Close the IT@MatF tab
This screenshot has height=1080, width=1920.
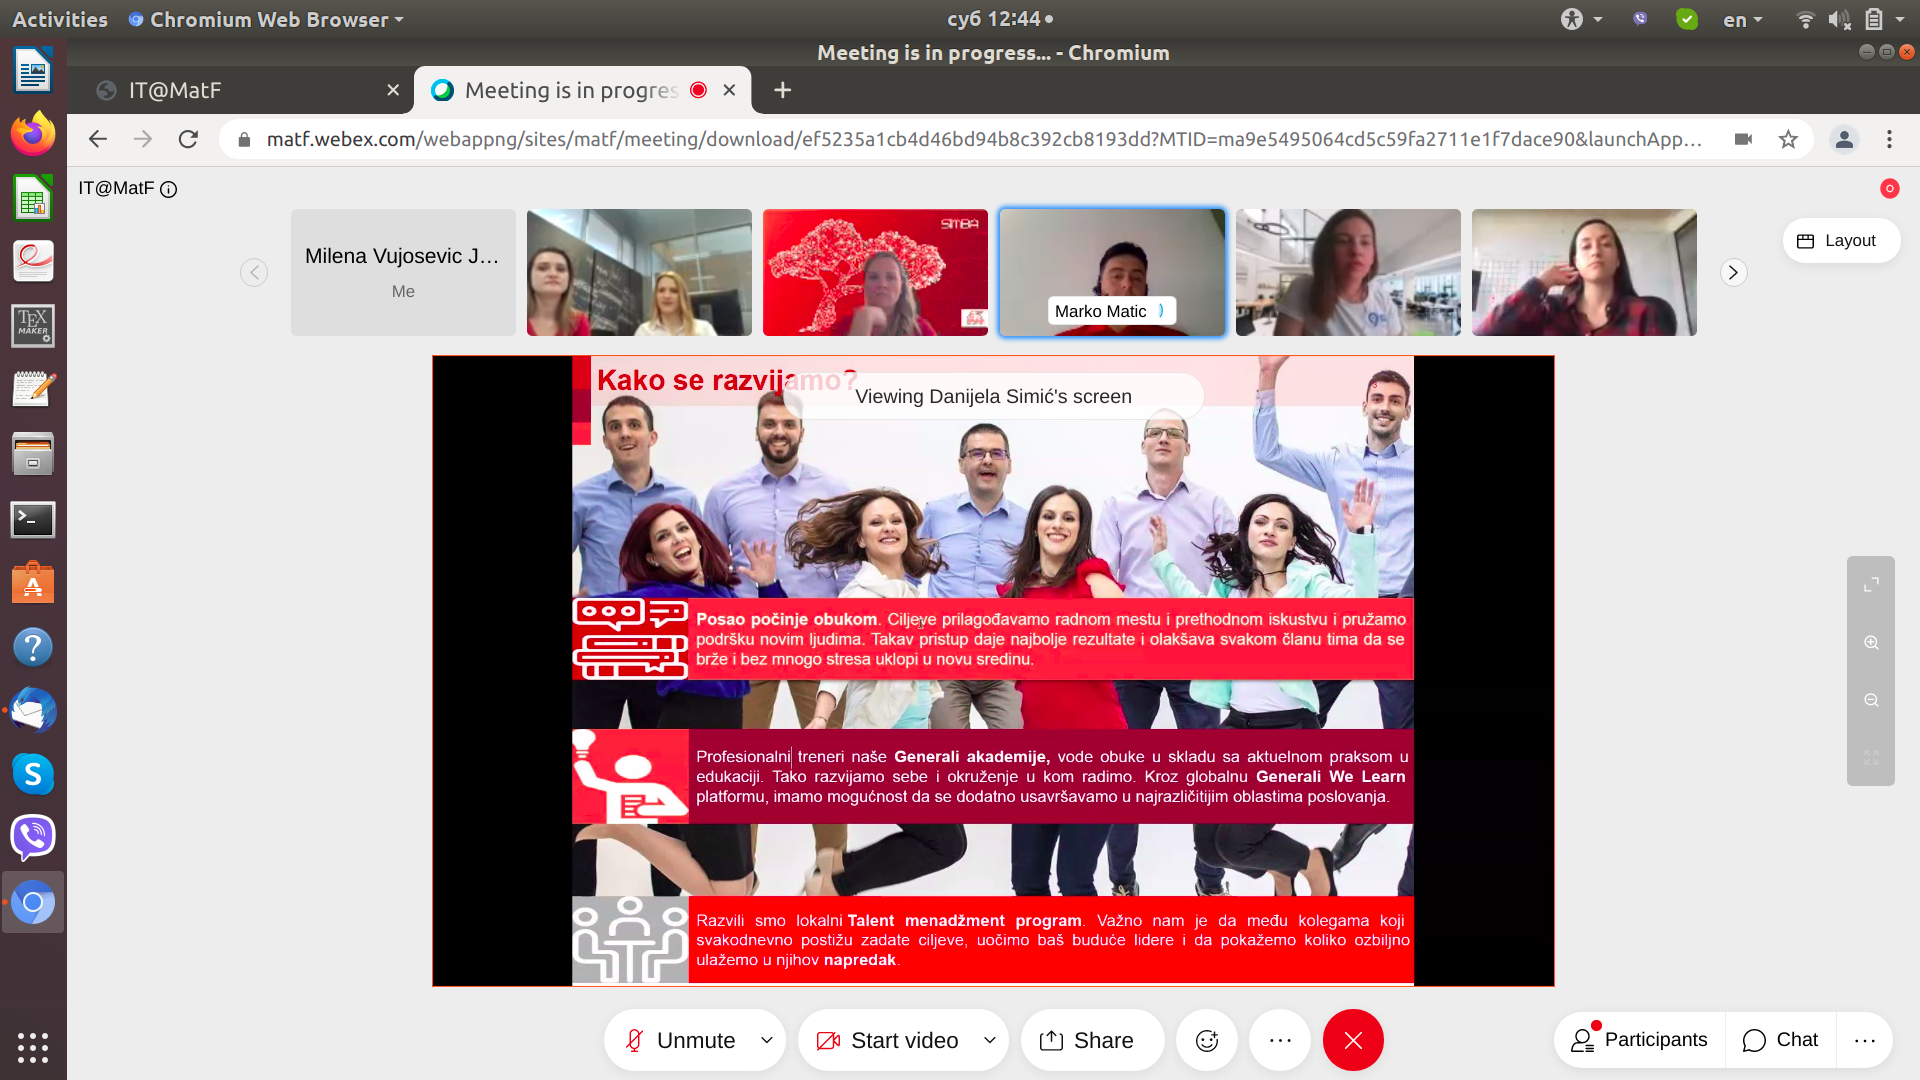[x=393, y=90]
